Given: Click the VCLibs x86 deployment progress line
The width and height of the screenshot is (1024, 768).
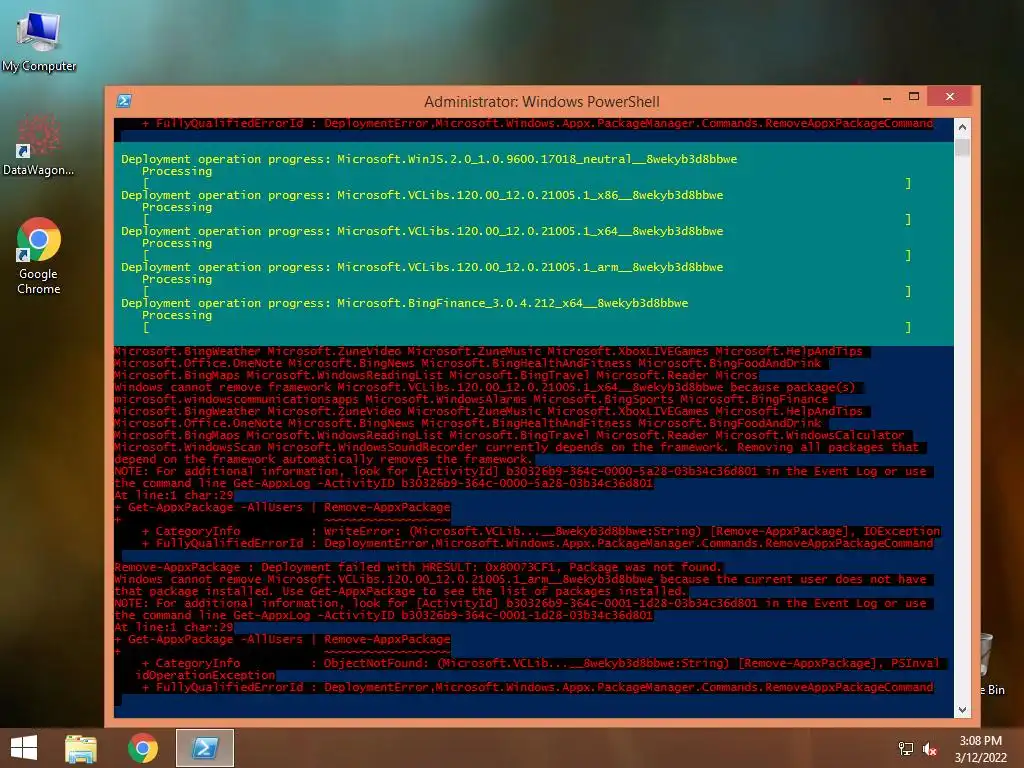Looking at the screenshot, I should (x=422, y=195).
